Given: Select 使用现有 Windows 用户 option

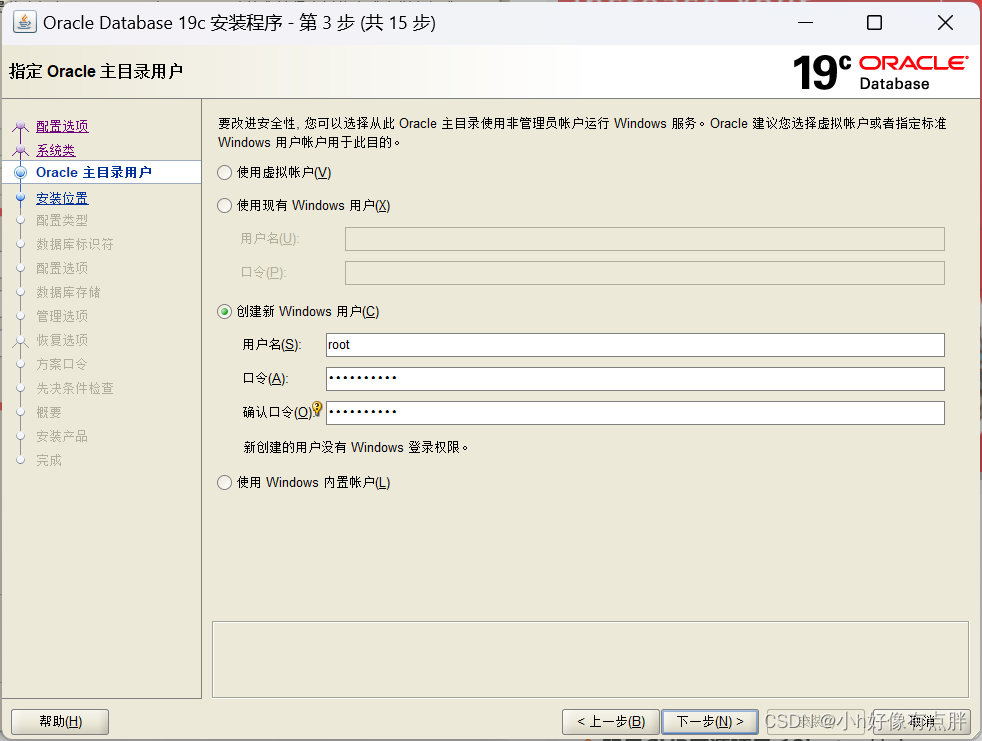Looking at the screenshot, I should pyautogui.click(x=224, y=205).
